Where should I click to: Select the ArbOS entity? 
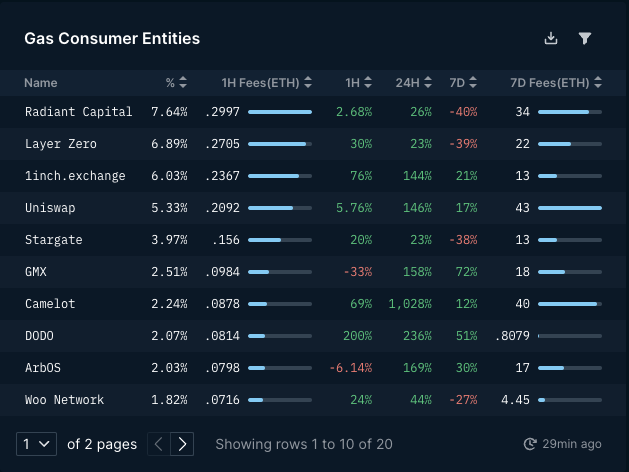tap(43, 368)
